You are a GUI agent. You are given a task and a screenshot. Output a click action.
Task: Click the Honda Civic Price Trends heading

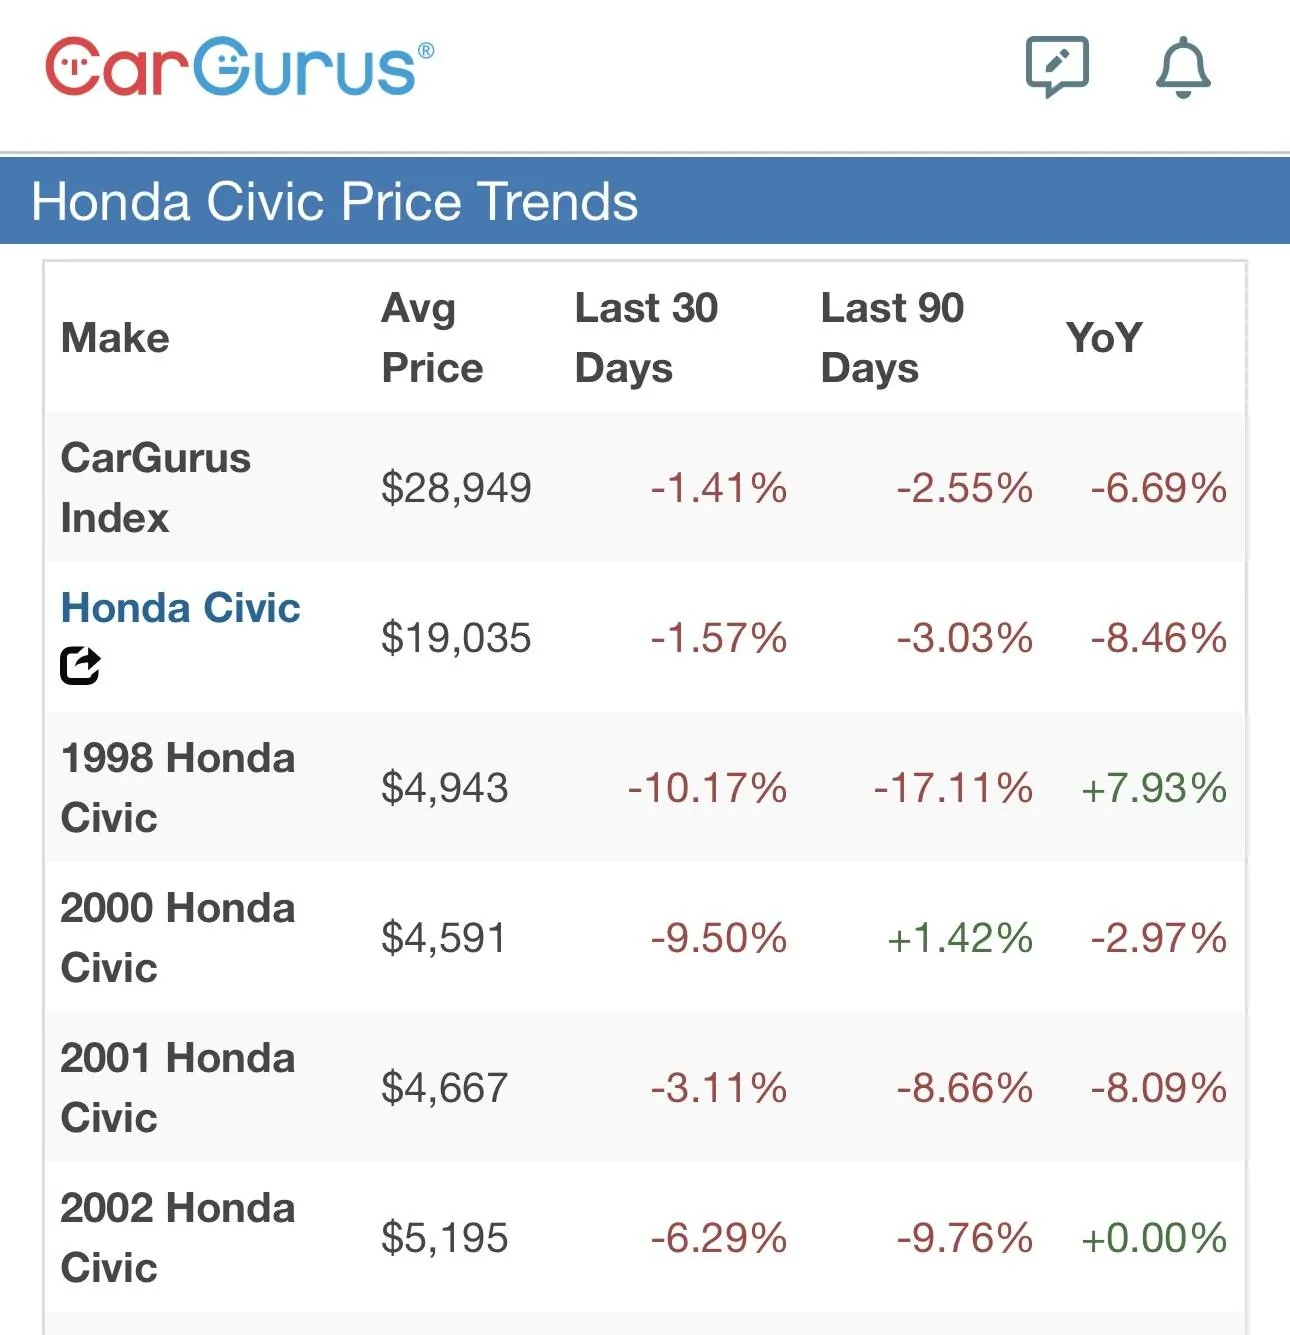point(335,201)
